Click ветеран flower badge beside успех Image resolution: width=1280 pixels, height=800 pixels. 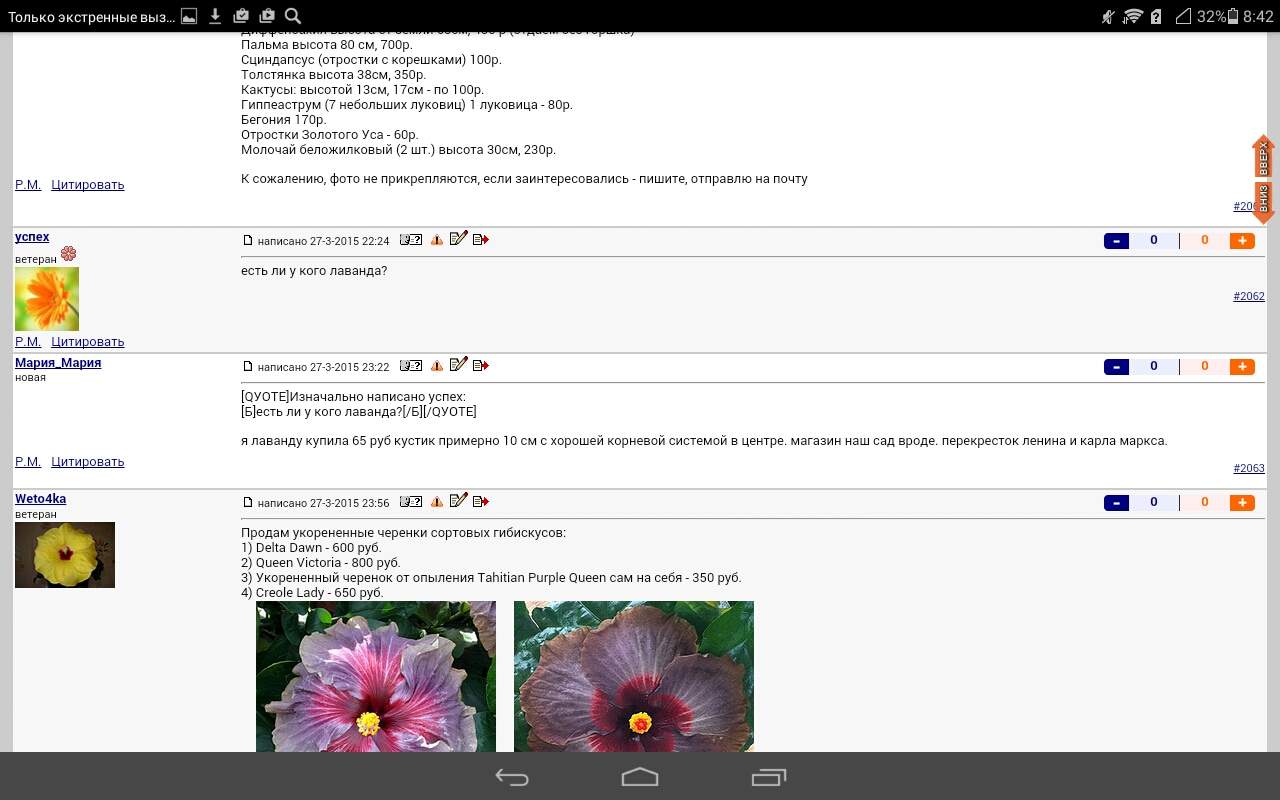pos(68,254)
